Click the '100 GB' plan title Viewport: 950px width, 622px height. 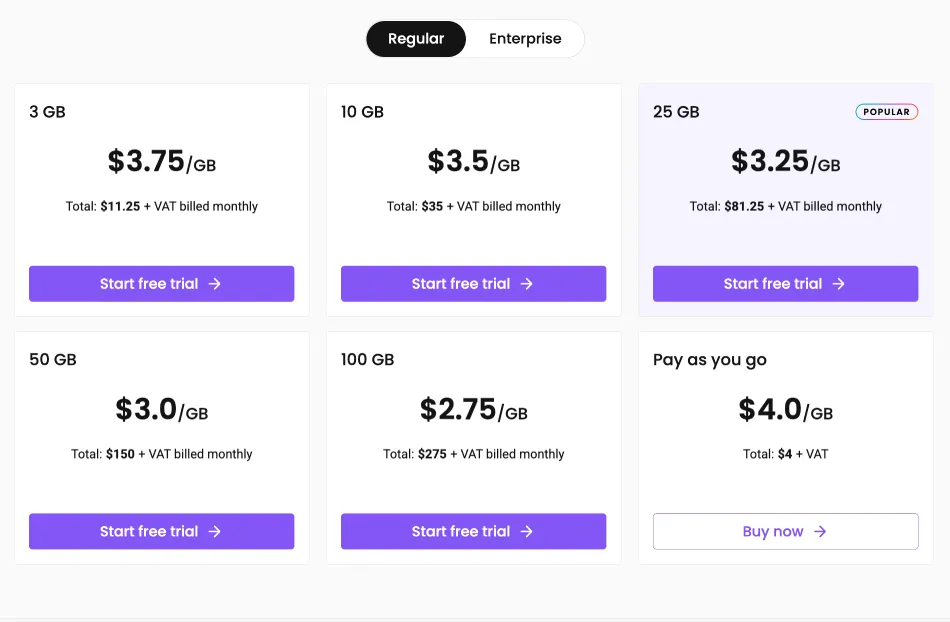tap(367, 360)
